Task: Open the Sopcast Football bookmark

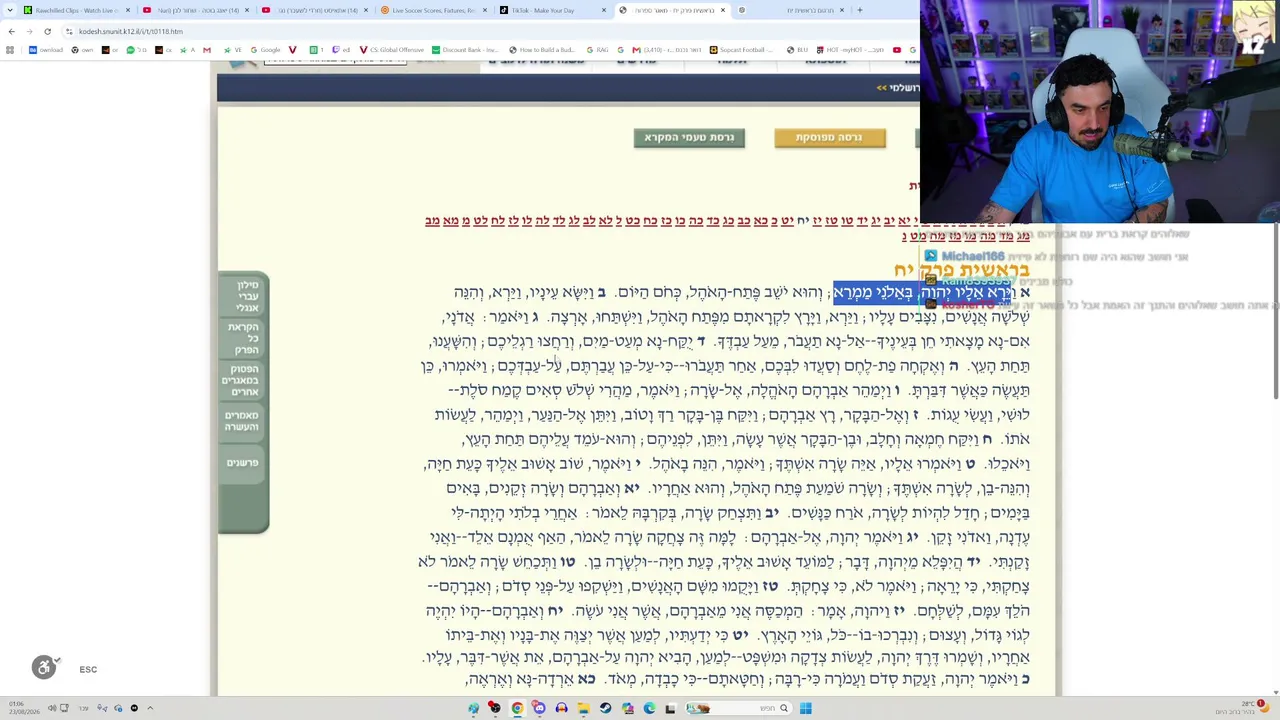Action: (x=743, y=50)
